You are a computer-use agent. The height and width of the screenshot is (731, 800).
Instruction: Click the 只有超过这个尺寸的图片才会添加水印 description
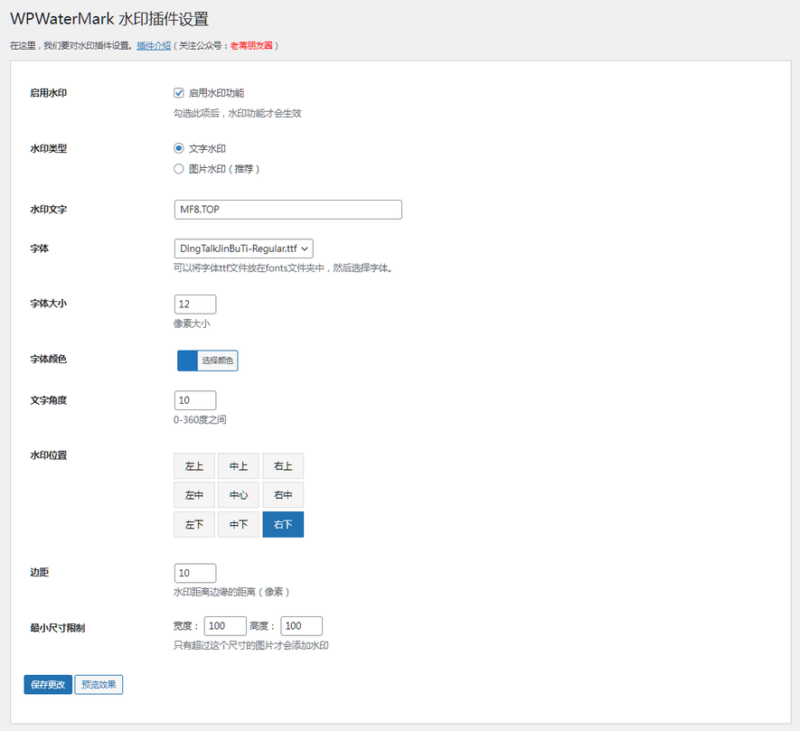click(251, 645)
